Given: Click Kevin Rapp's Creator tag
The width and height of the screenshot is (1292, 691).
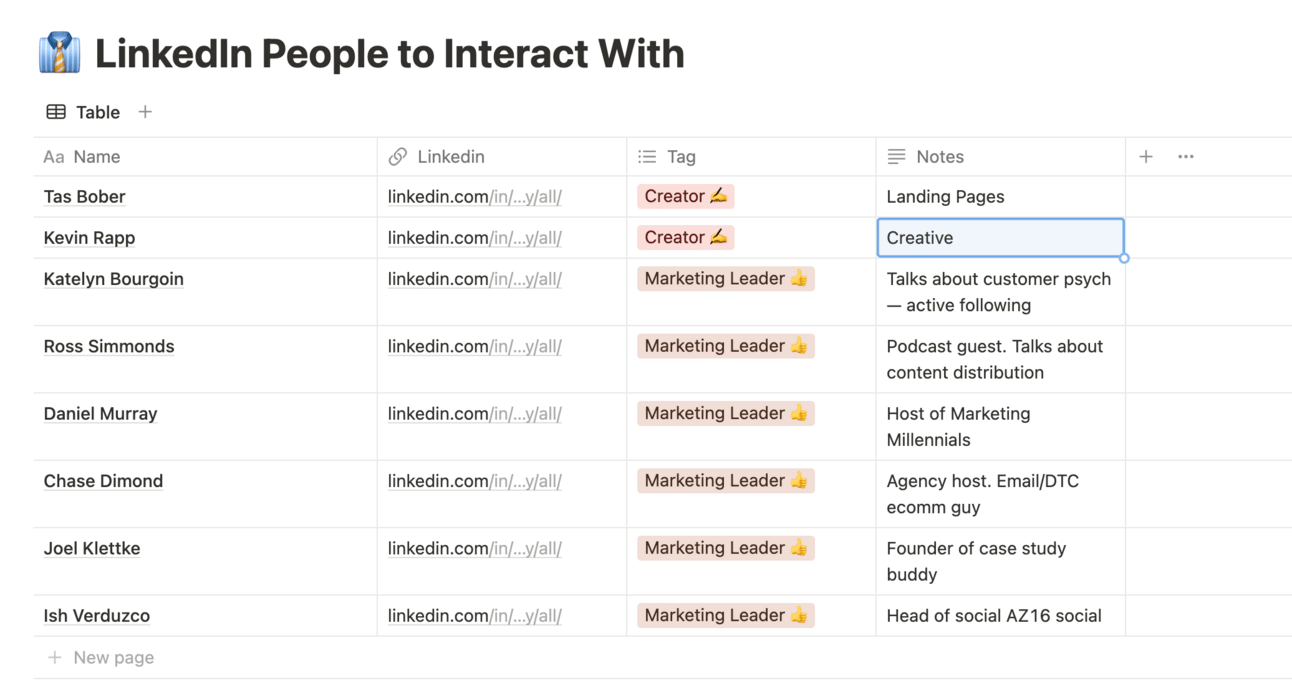Looking at the screenshot, I should pos(685,238).
